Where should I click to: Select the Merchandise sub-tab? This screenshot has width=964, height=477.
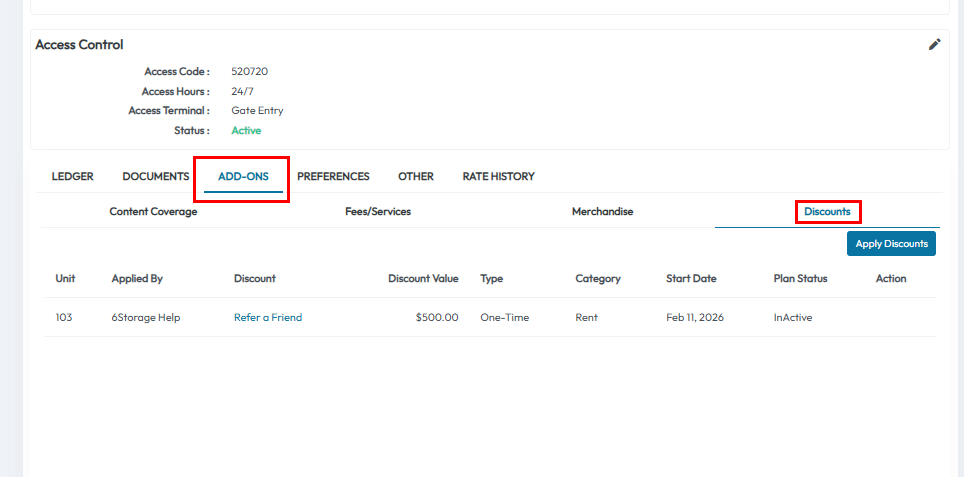[602, 212]
